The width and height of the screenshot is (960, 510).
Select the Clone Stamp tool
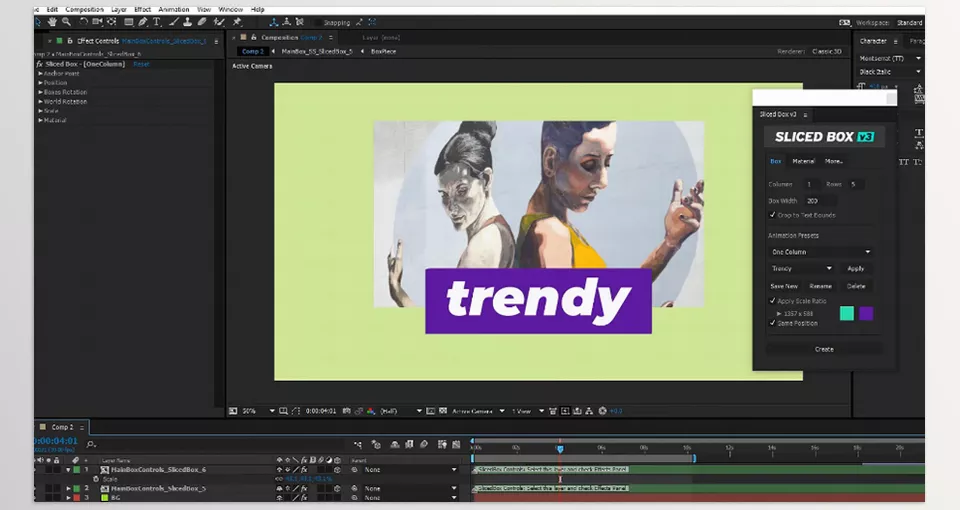(187, 21)
